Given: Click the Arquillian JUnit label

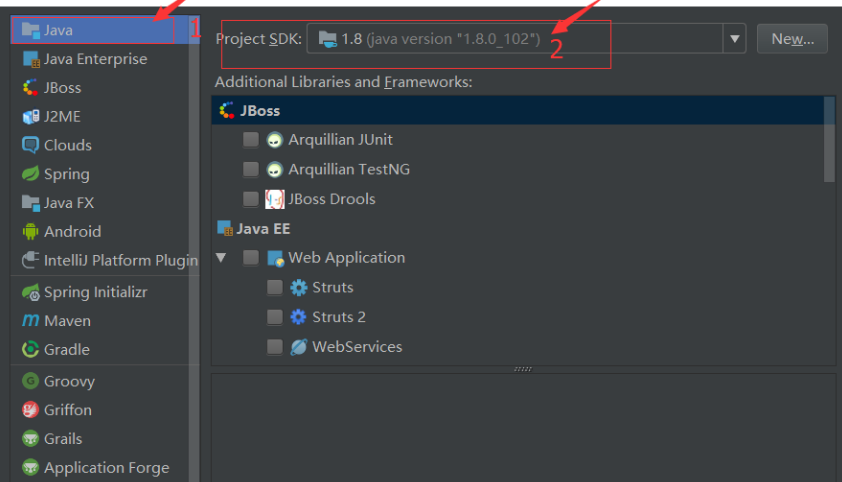Looking at the screenshot, I should point(340,140).
